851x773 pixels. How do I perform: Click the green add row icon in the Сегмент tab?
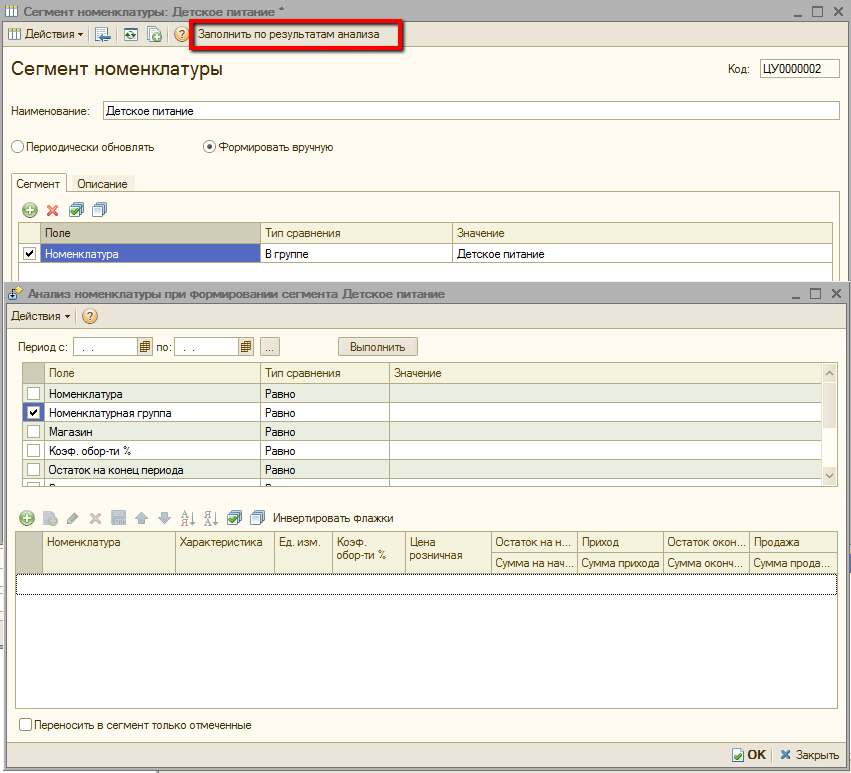tap(29, 210)
